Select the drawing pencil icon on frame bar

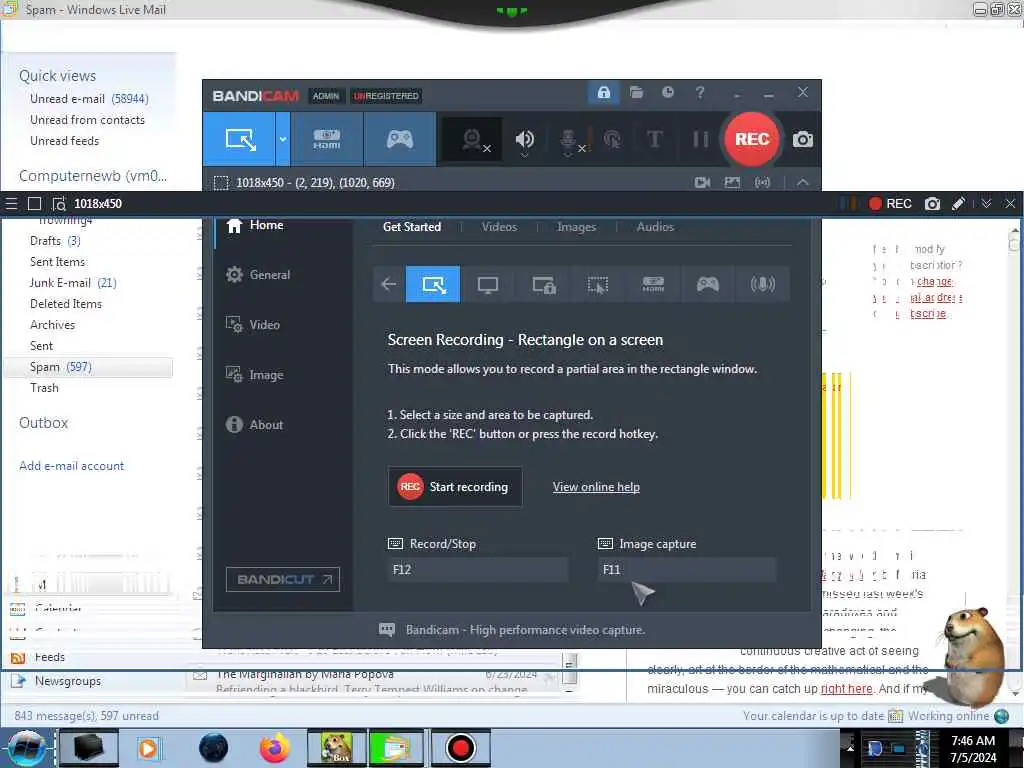click(958, 204)
